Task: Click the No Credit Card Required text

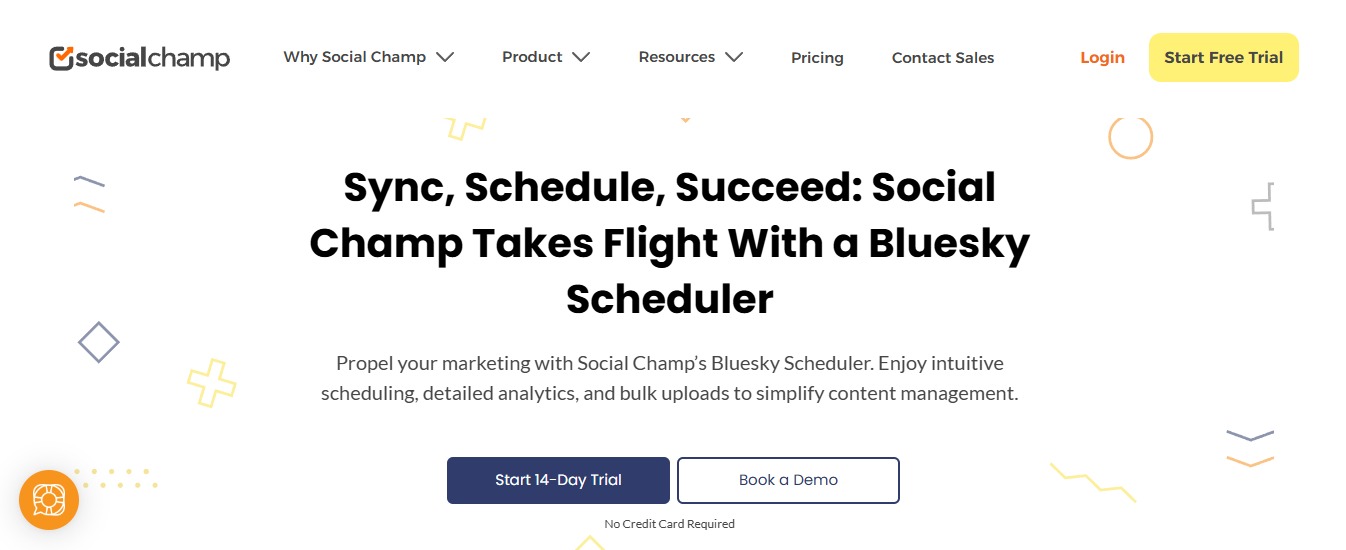Action: pyautogui.click(x=669, y=524)
